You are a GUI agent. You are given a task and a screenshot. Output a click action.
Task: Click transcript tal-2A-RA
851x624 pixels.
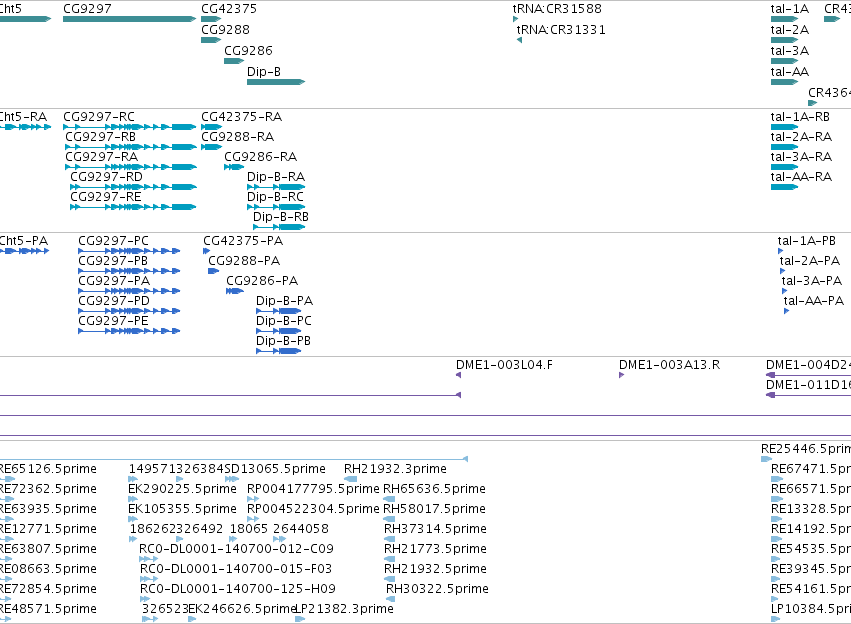click(x=784, y=147)
